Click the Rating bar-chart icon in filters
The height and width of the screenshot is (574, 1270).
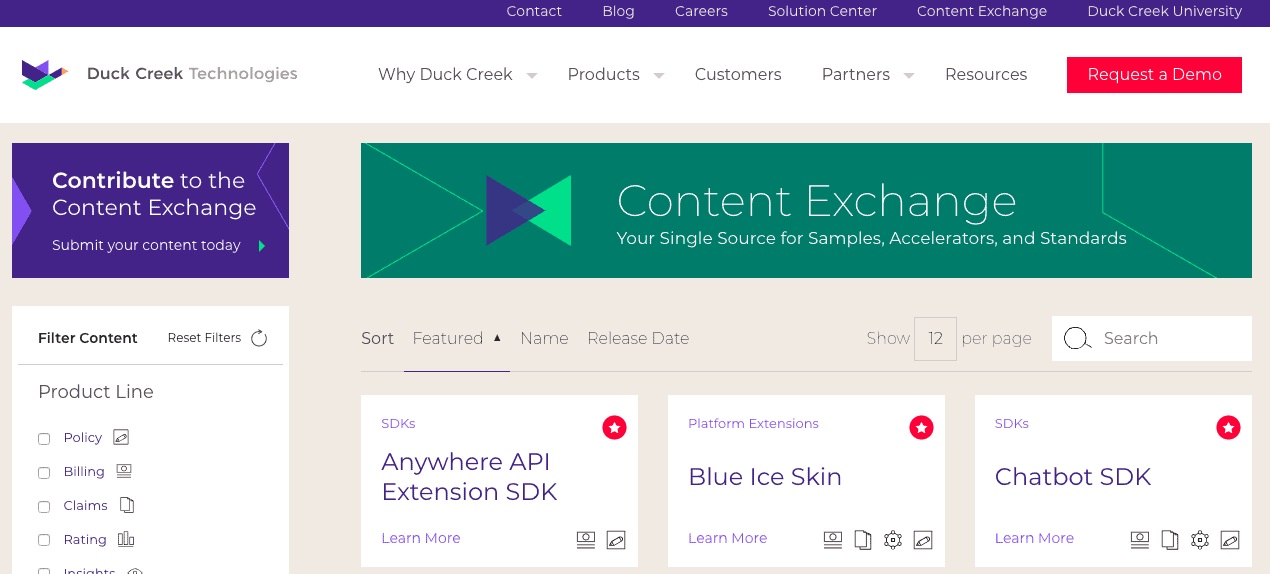pos(126,539)
